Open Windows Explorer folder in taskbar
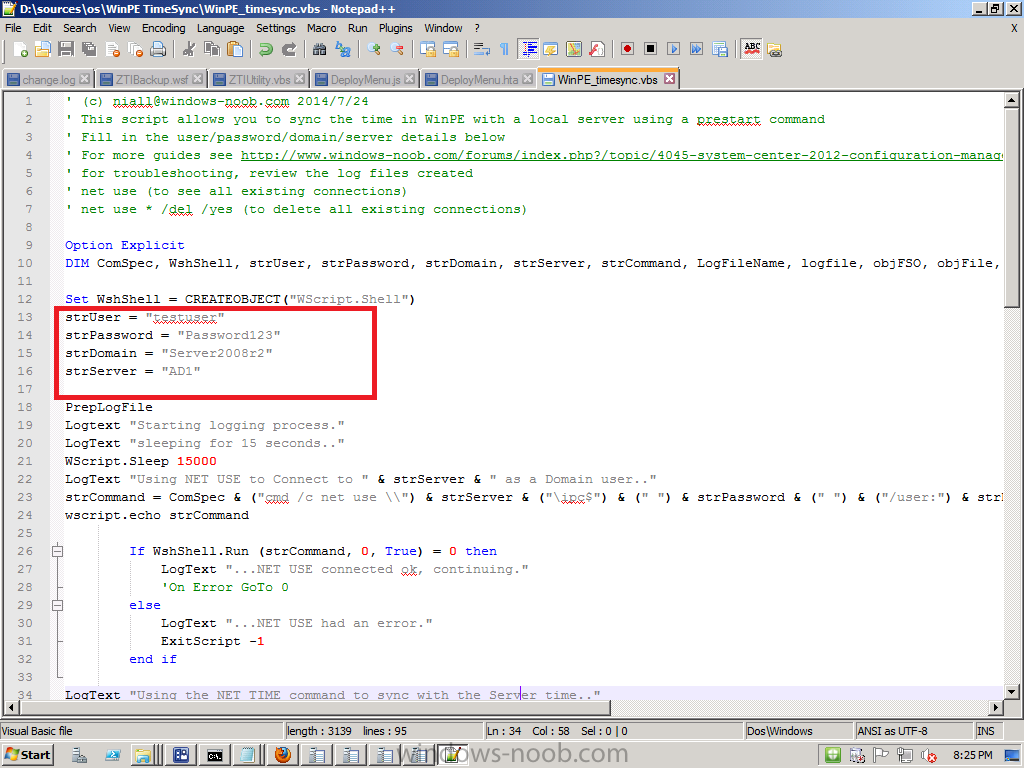Image resolution: width=1024 pixels, height=768 pixels. 142,756
